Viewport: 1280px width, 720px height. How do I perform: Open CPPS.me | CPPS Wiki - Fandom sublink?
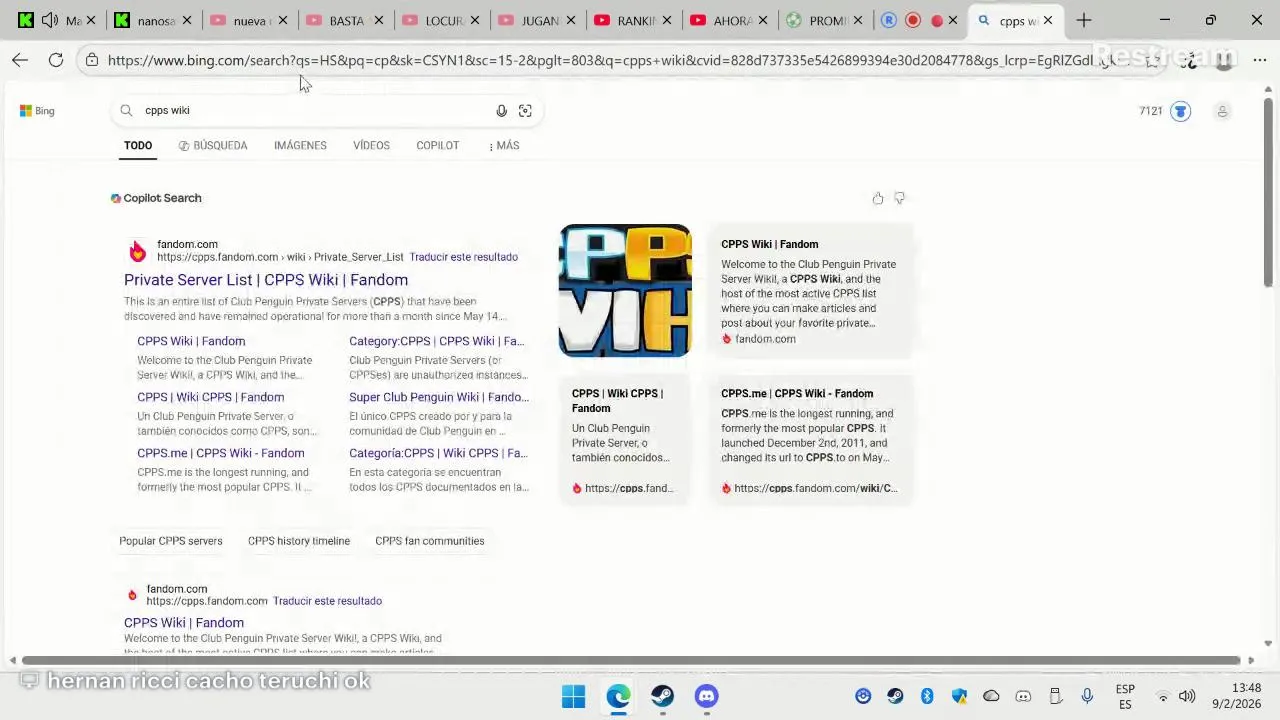pos(221,453)
